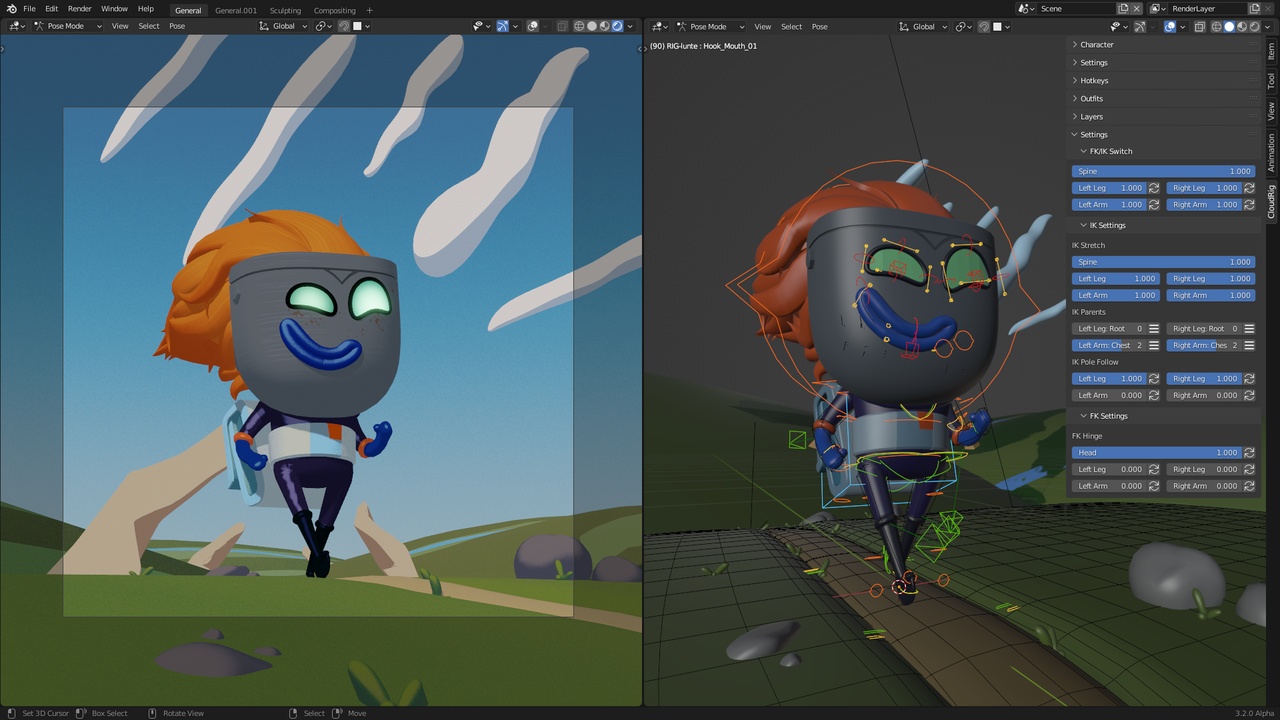Open the Pose menu in right viewport
1280x720 pixels.
click(x=819, y=26)
